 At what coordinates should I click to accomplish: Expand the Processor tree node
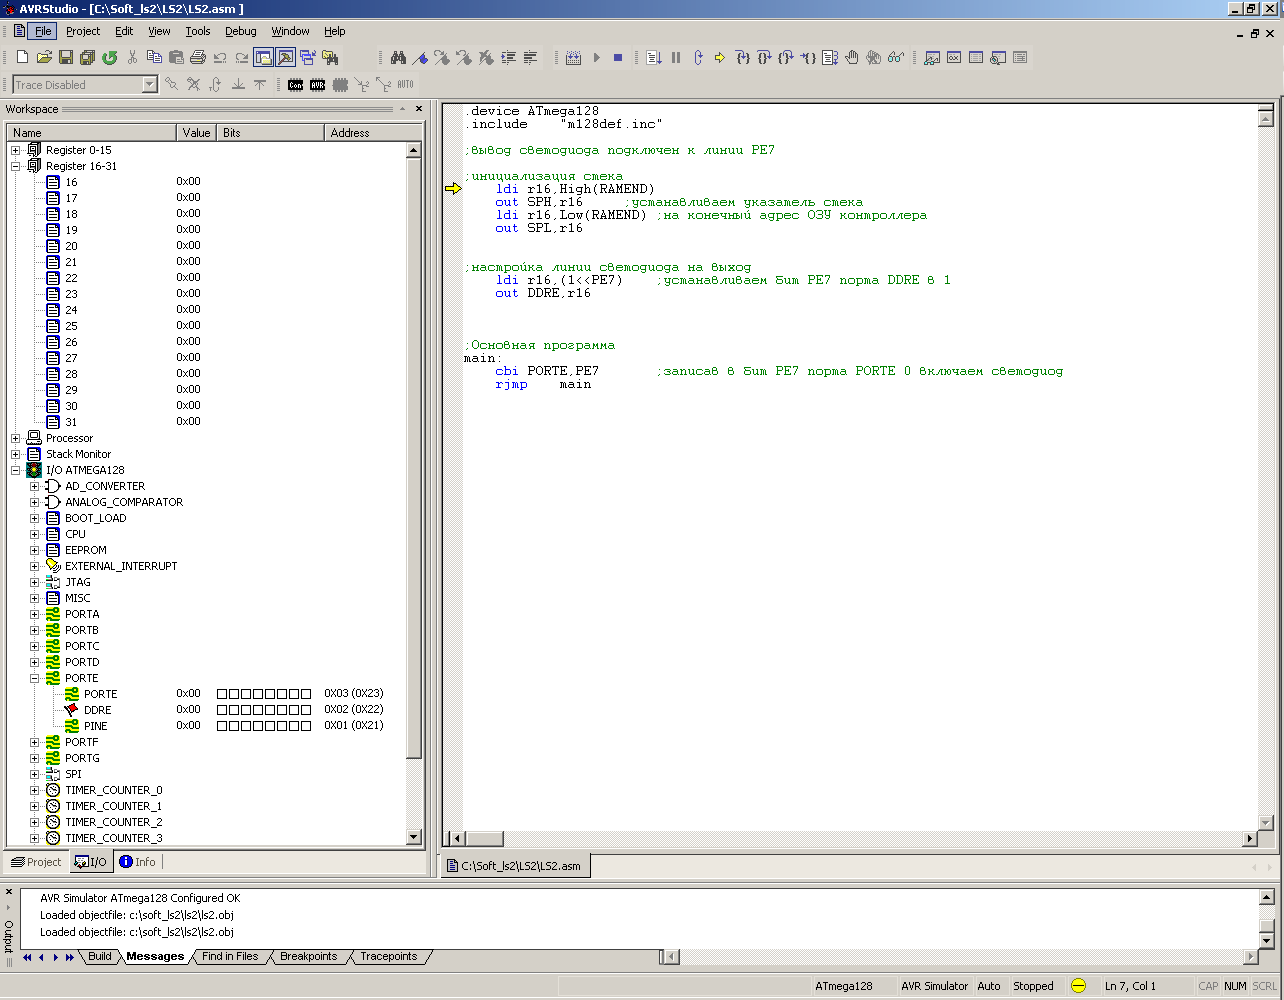coord(16,438)
